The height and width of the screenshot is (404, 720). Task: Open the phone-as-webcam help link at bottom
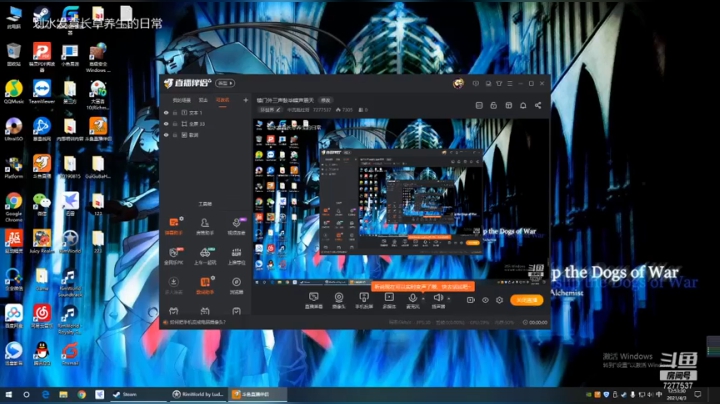198,322
